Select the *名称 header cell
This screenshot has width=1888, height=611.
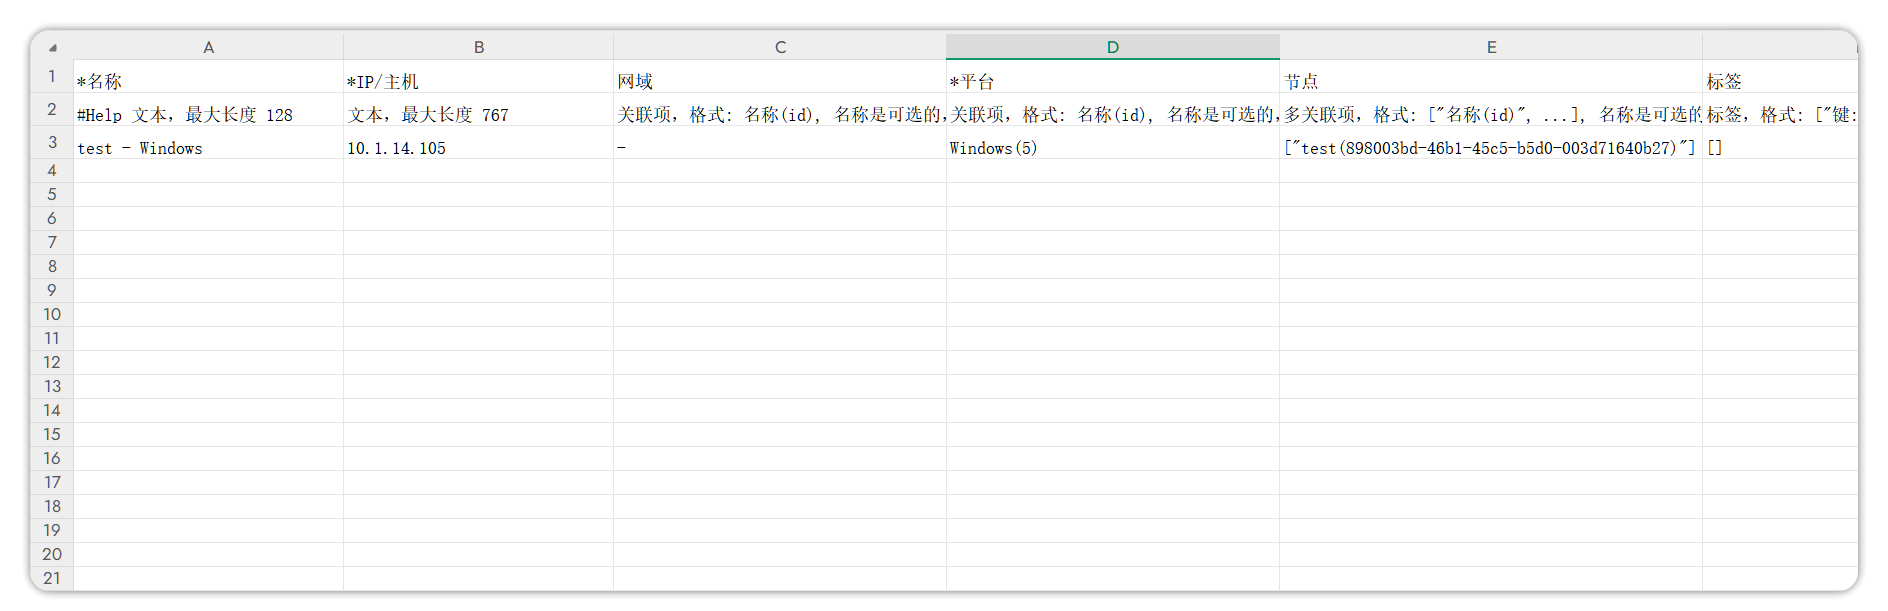(208, 81)
